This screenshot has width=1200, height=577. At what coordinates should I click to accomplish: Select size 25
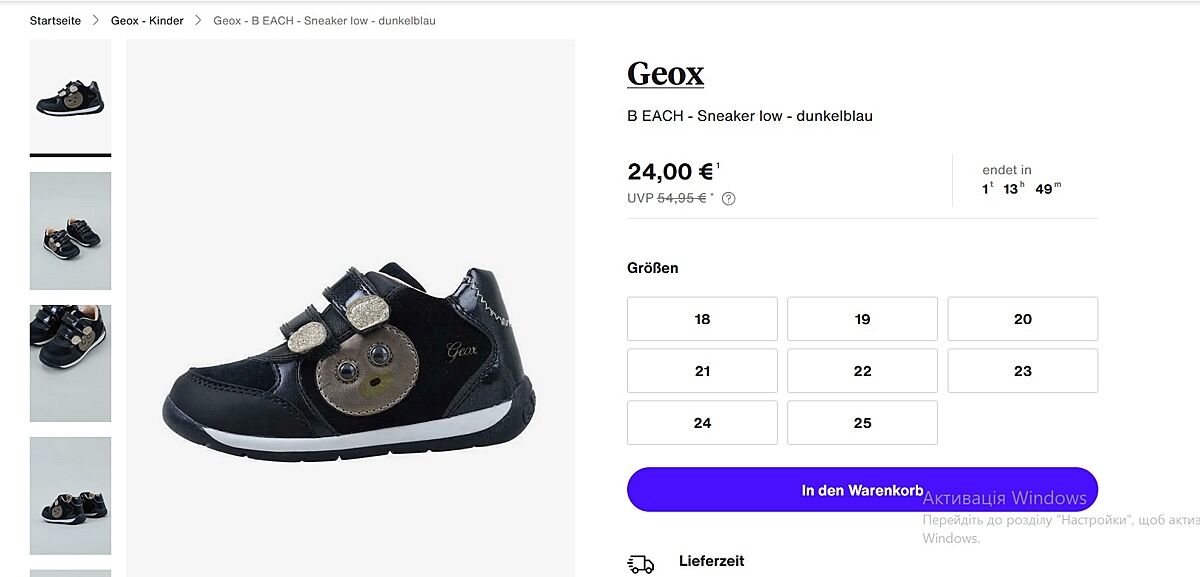click(x=862, y=423)
